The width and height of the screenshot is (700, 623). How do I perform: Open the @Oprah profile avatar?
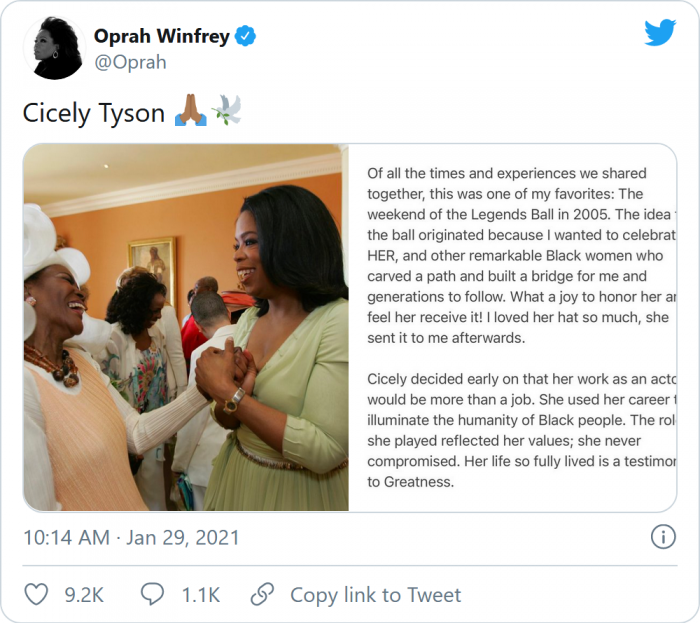[x=54, y=48]
